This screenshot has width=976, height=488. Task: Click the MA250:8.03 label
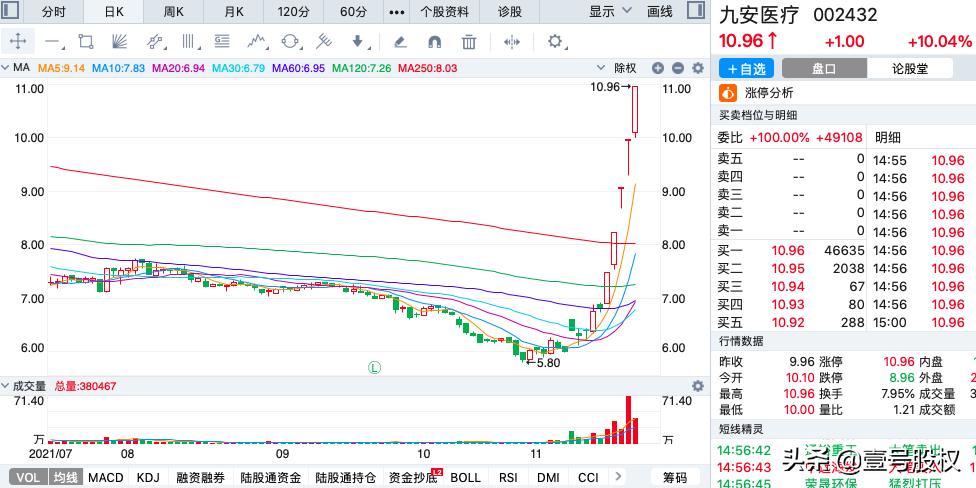point(428,68)
